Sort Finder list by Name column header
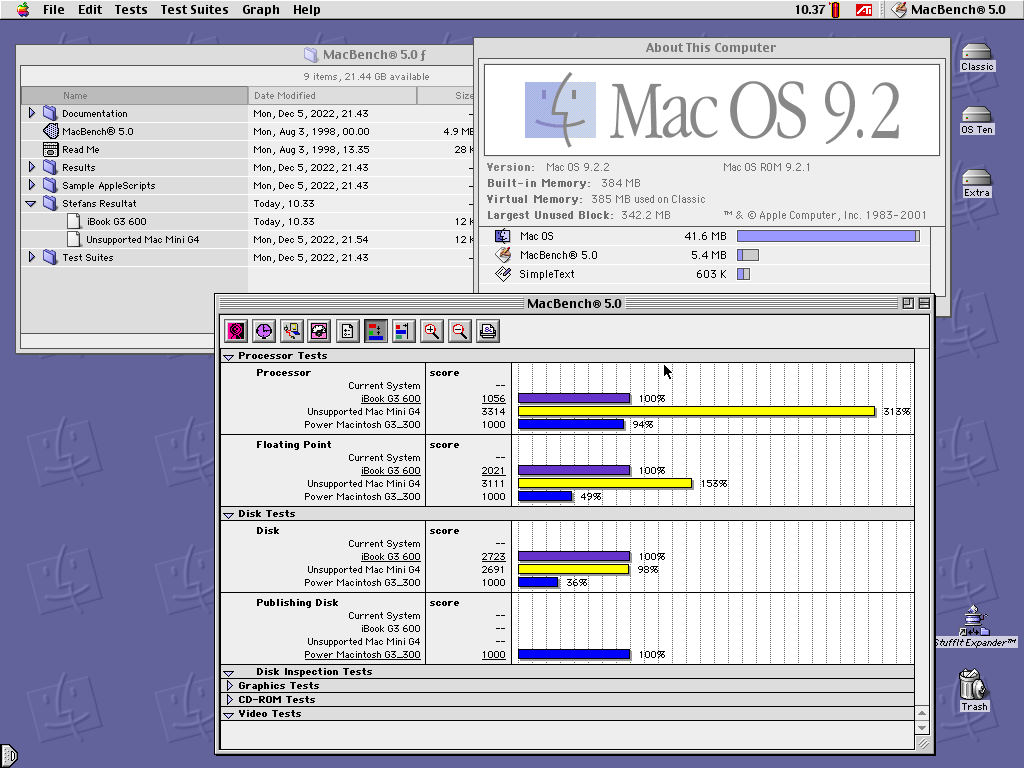The image size is (1024, 768). click(135, 95)
